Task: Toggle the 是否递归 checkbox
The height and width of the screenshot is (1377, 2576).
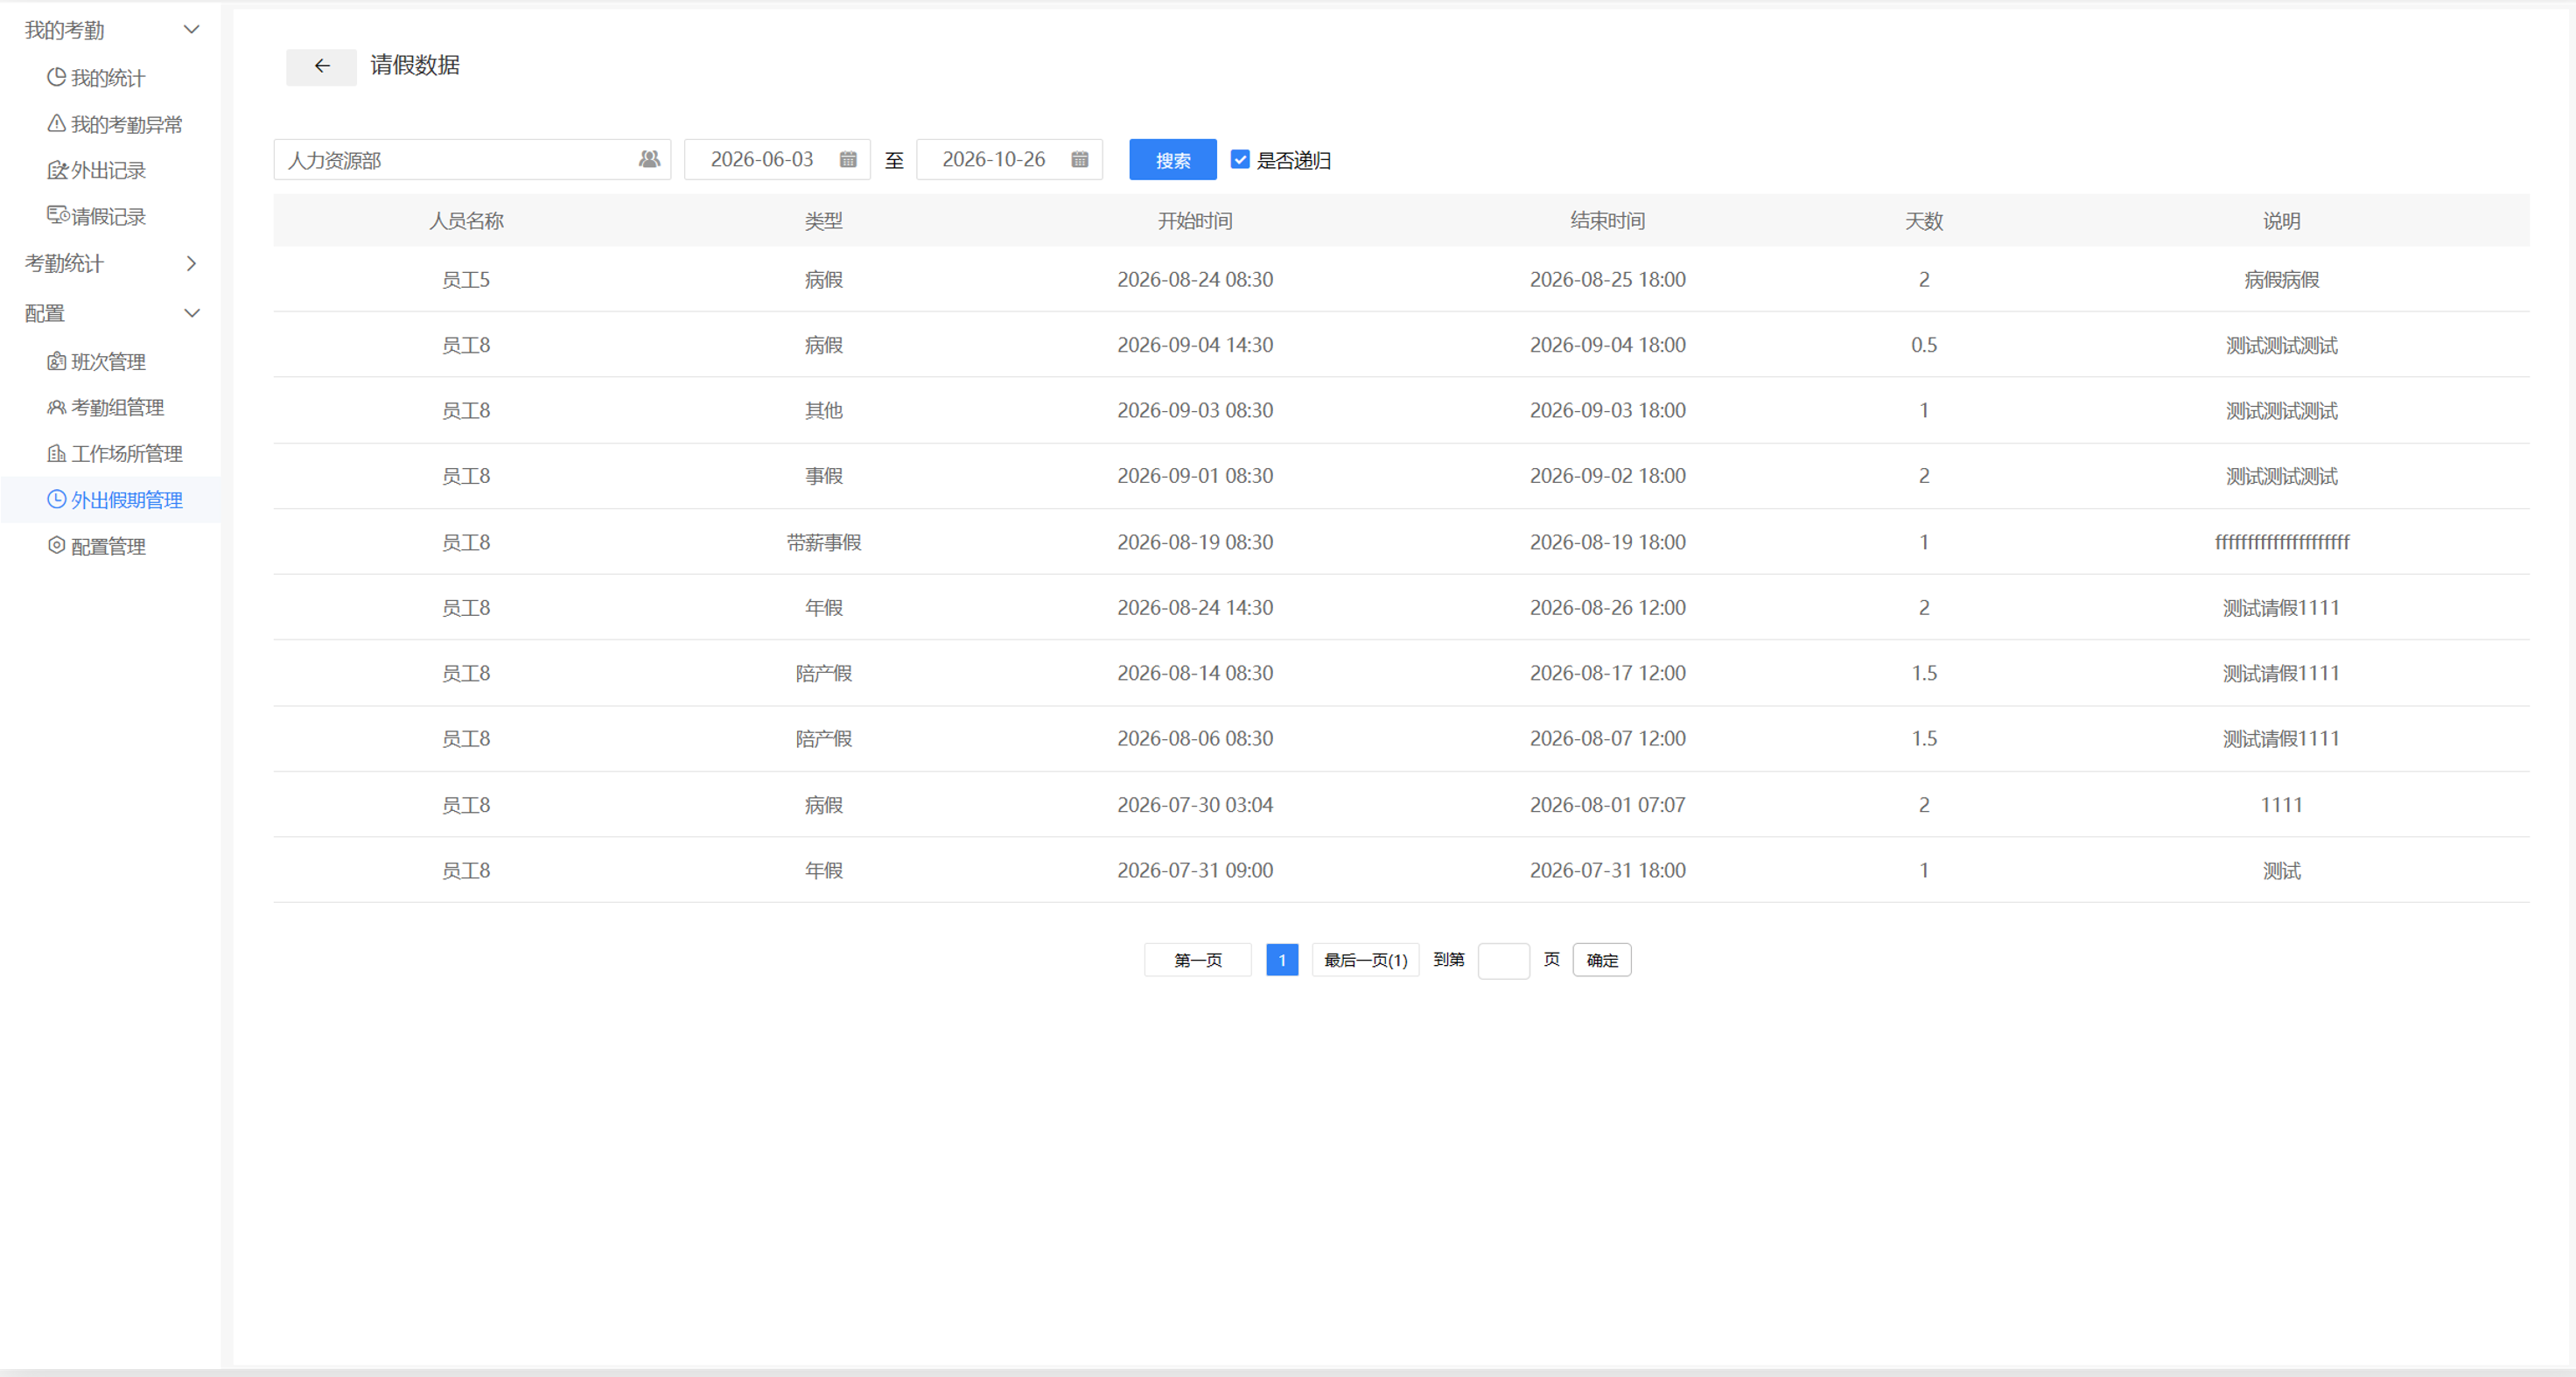Action: [1240, 159]
